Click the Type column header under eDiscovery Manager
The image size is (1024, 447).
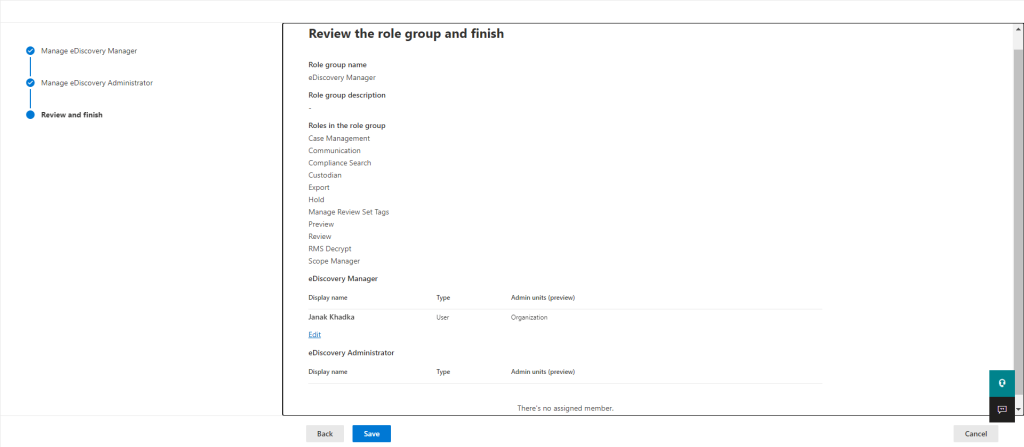443,298
